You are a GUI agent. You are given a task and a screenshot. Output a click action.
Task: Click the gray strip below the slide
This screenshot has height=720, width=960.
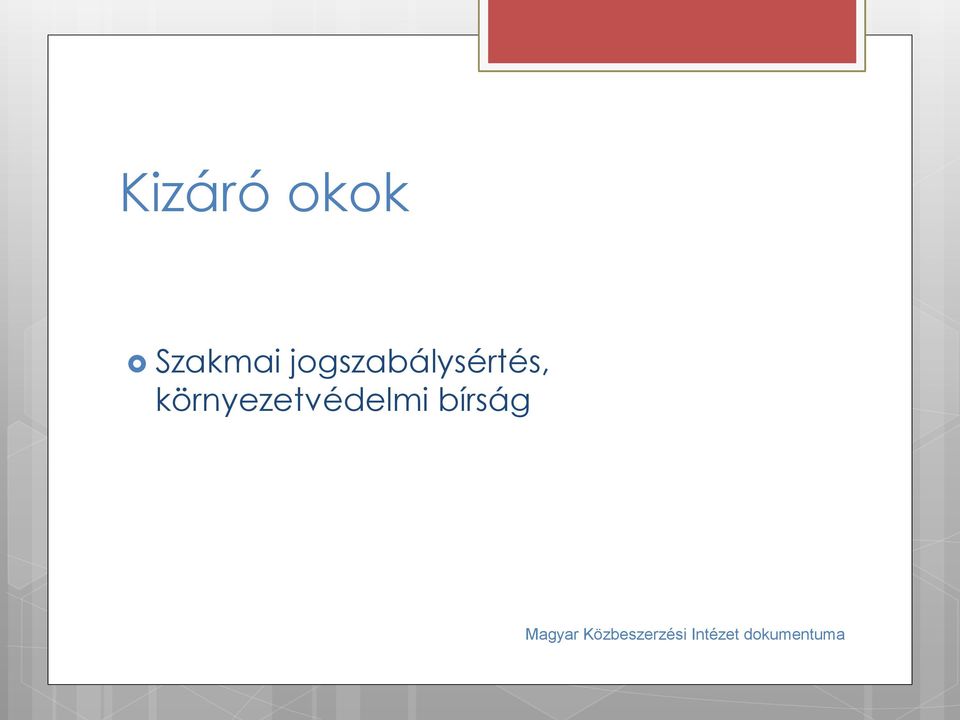point(480,703)
